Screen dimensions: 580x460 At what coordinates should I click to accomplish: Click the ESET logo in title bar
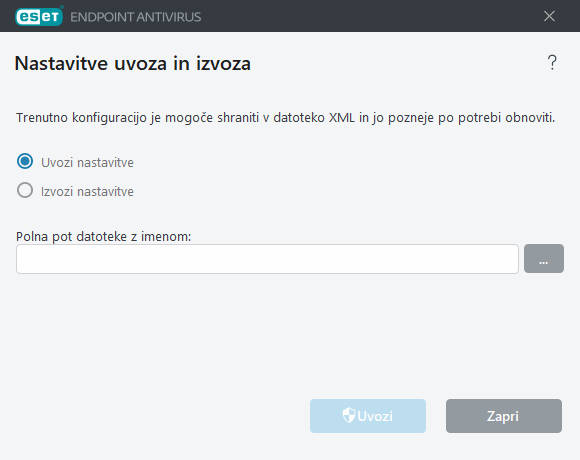pos(39,17)
